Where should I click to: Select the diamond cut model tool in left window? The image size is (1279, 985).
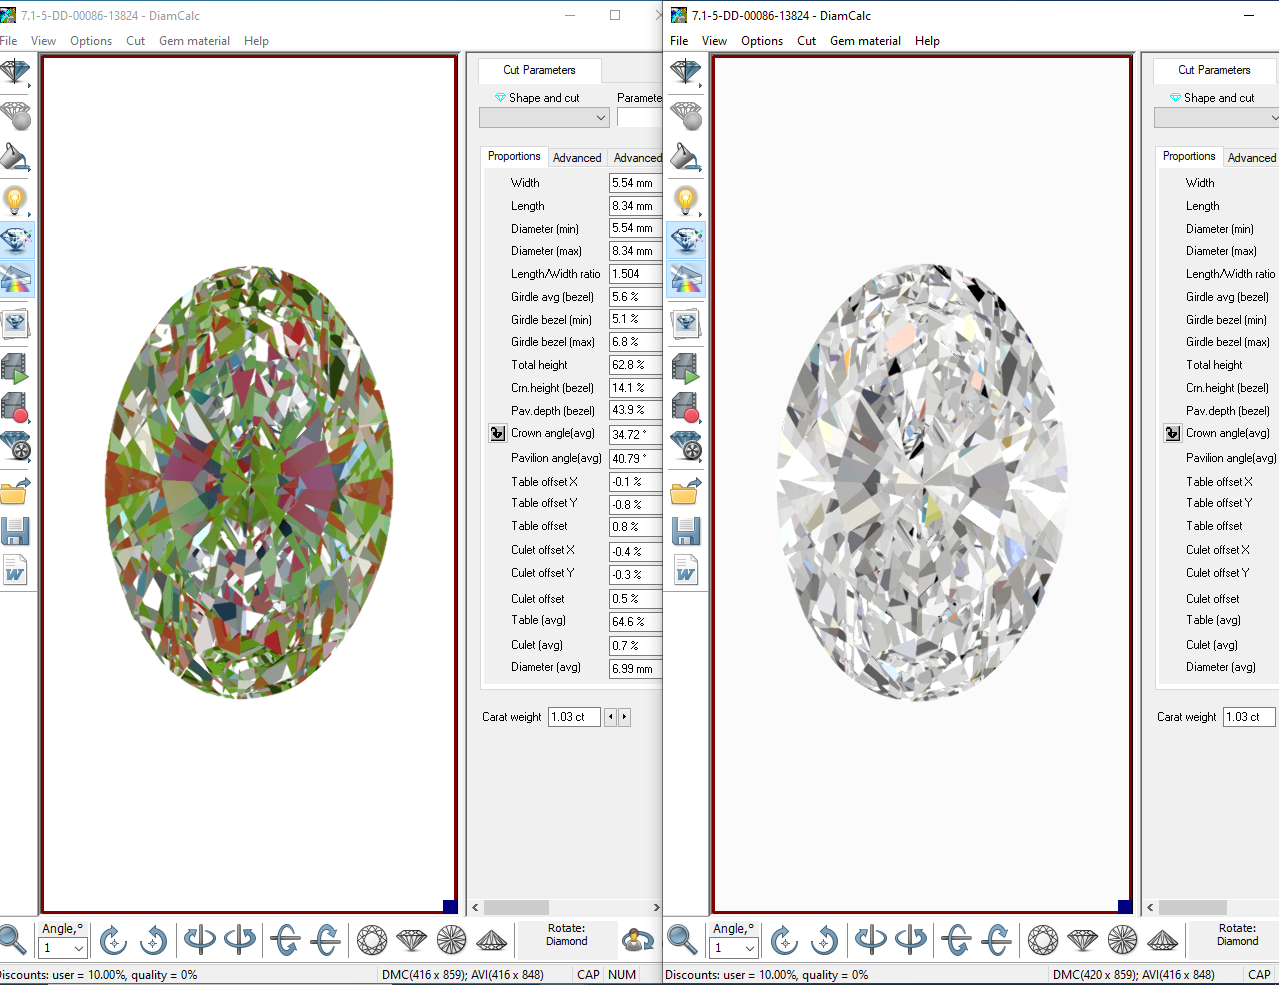pyautogui.click(x=16, y=73)
